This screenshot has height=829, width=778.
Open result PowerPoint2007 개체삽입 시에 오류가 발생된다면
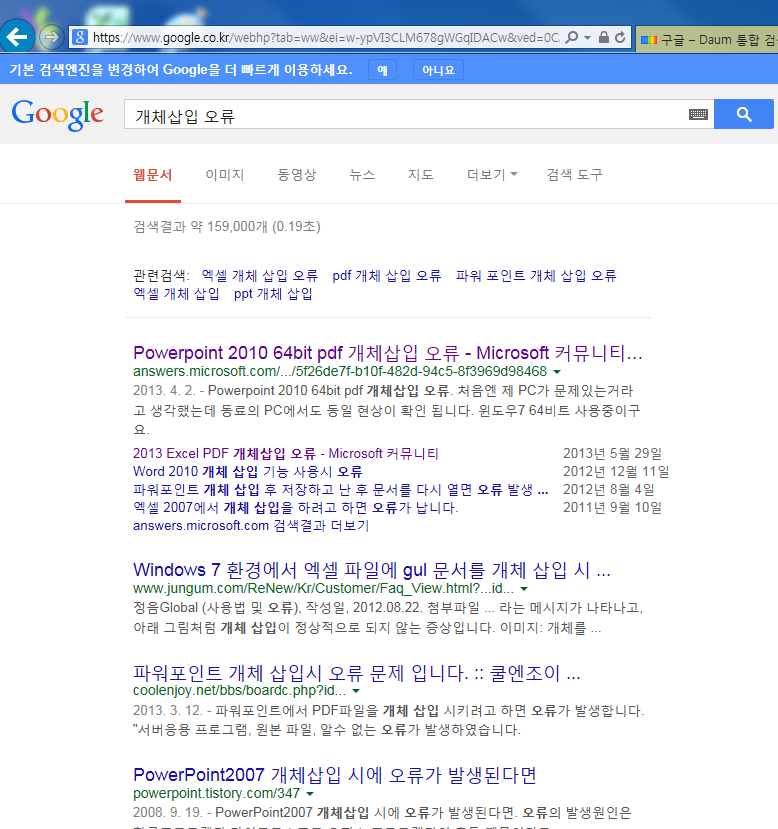click(335, 775)
